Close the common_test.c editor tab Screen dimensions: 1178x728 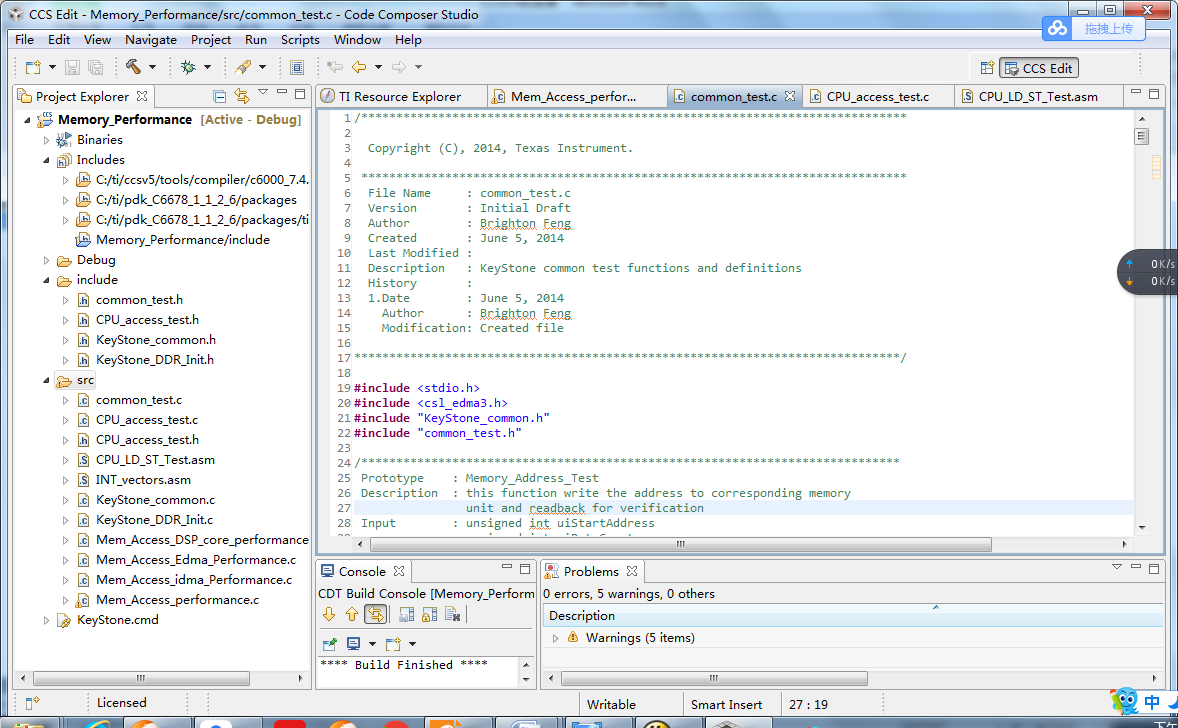[x=790, y=96]
